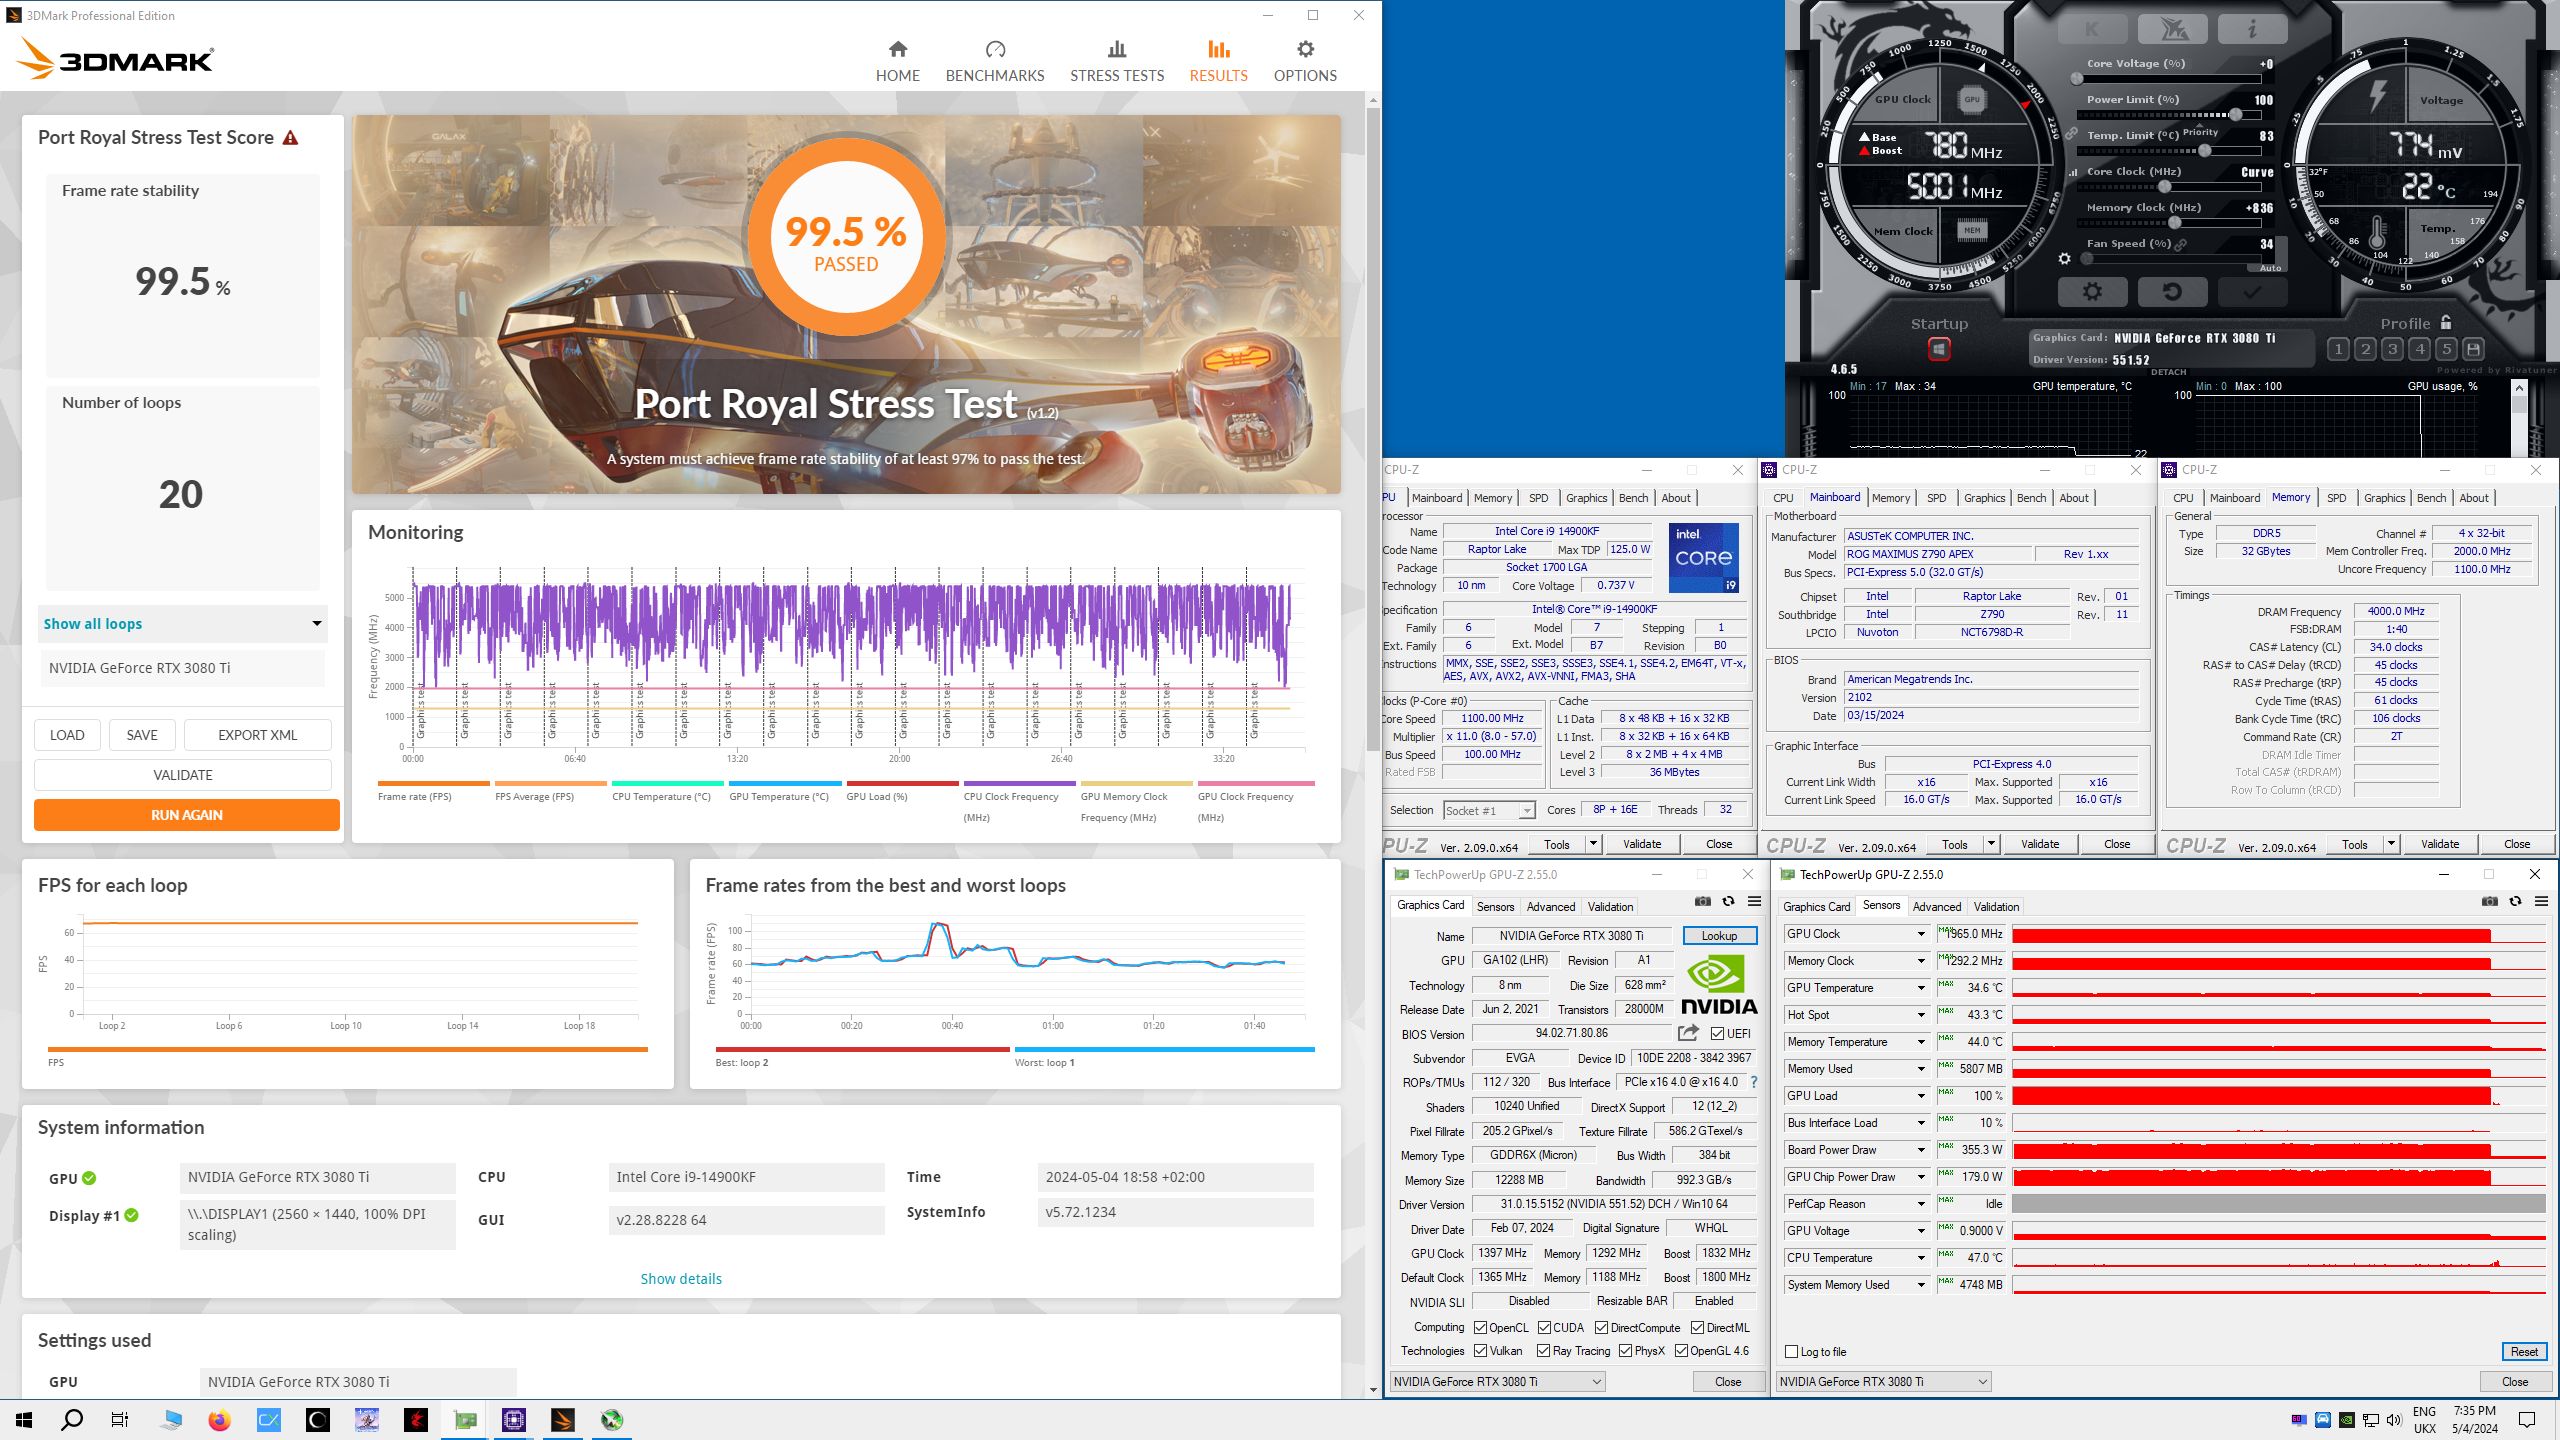2560x1440 pixels.
Task: Toggle the profile lock icon in Afterburner
Action: (x=2446, y=322)
